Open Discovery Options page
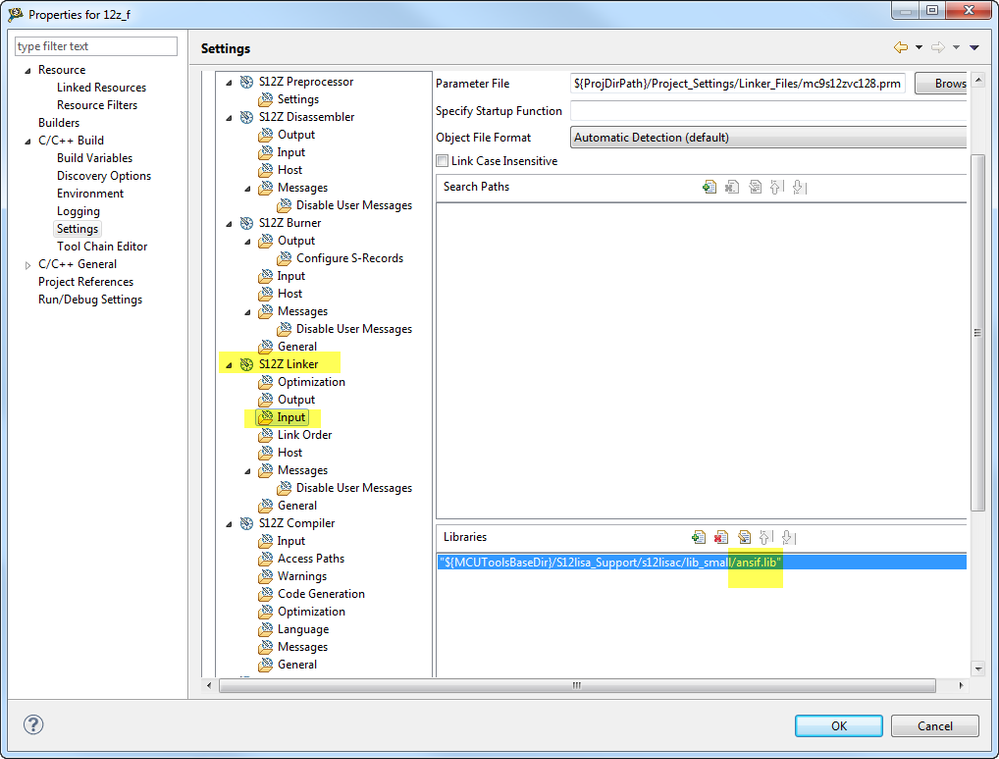Image resolution: width=999 pixels, height=759 pixels. (104, 175)
